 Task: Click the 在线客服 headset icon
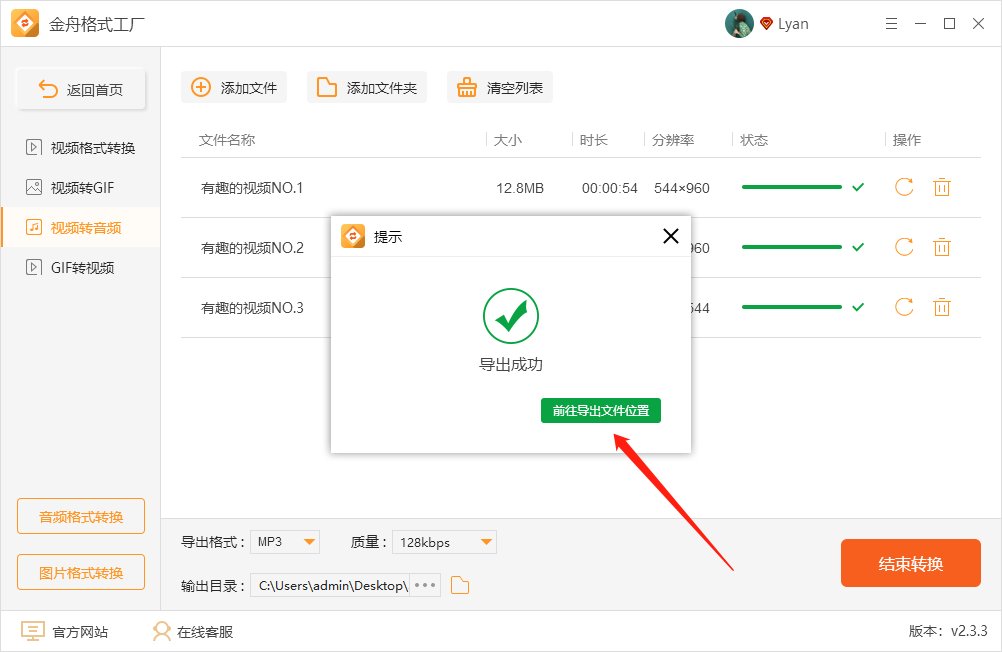point(161,631)
